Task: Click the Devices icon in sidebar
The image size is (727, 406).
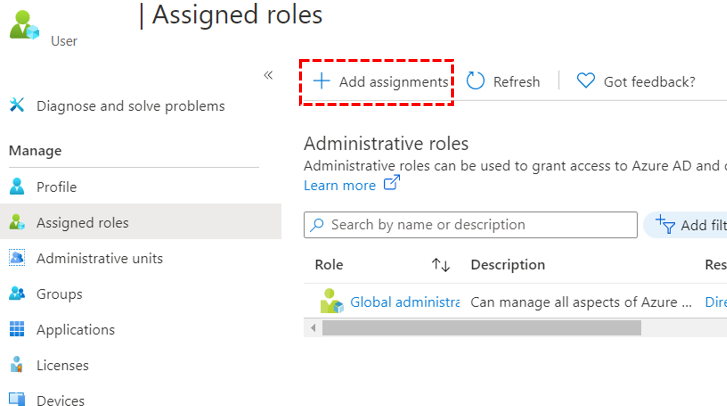Action: click(x=17, y=399)
